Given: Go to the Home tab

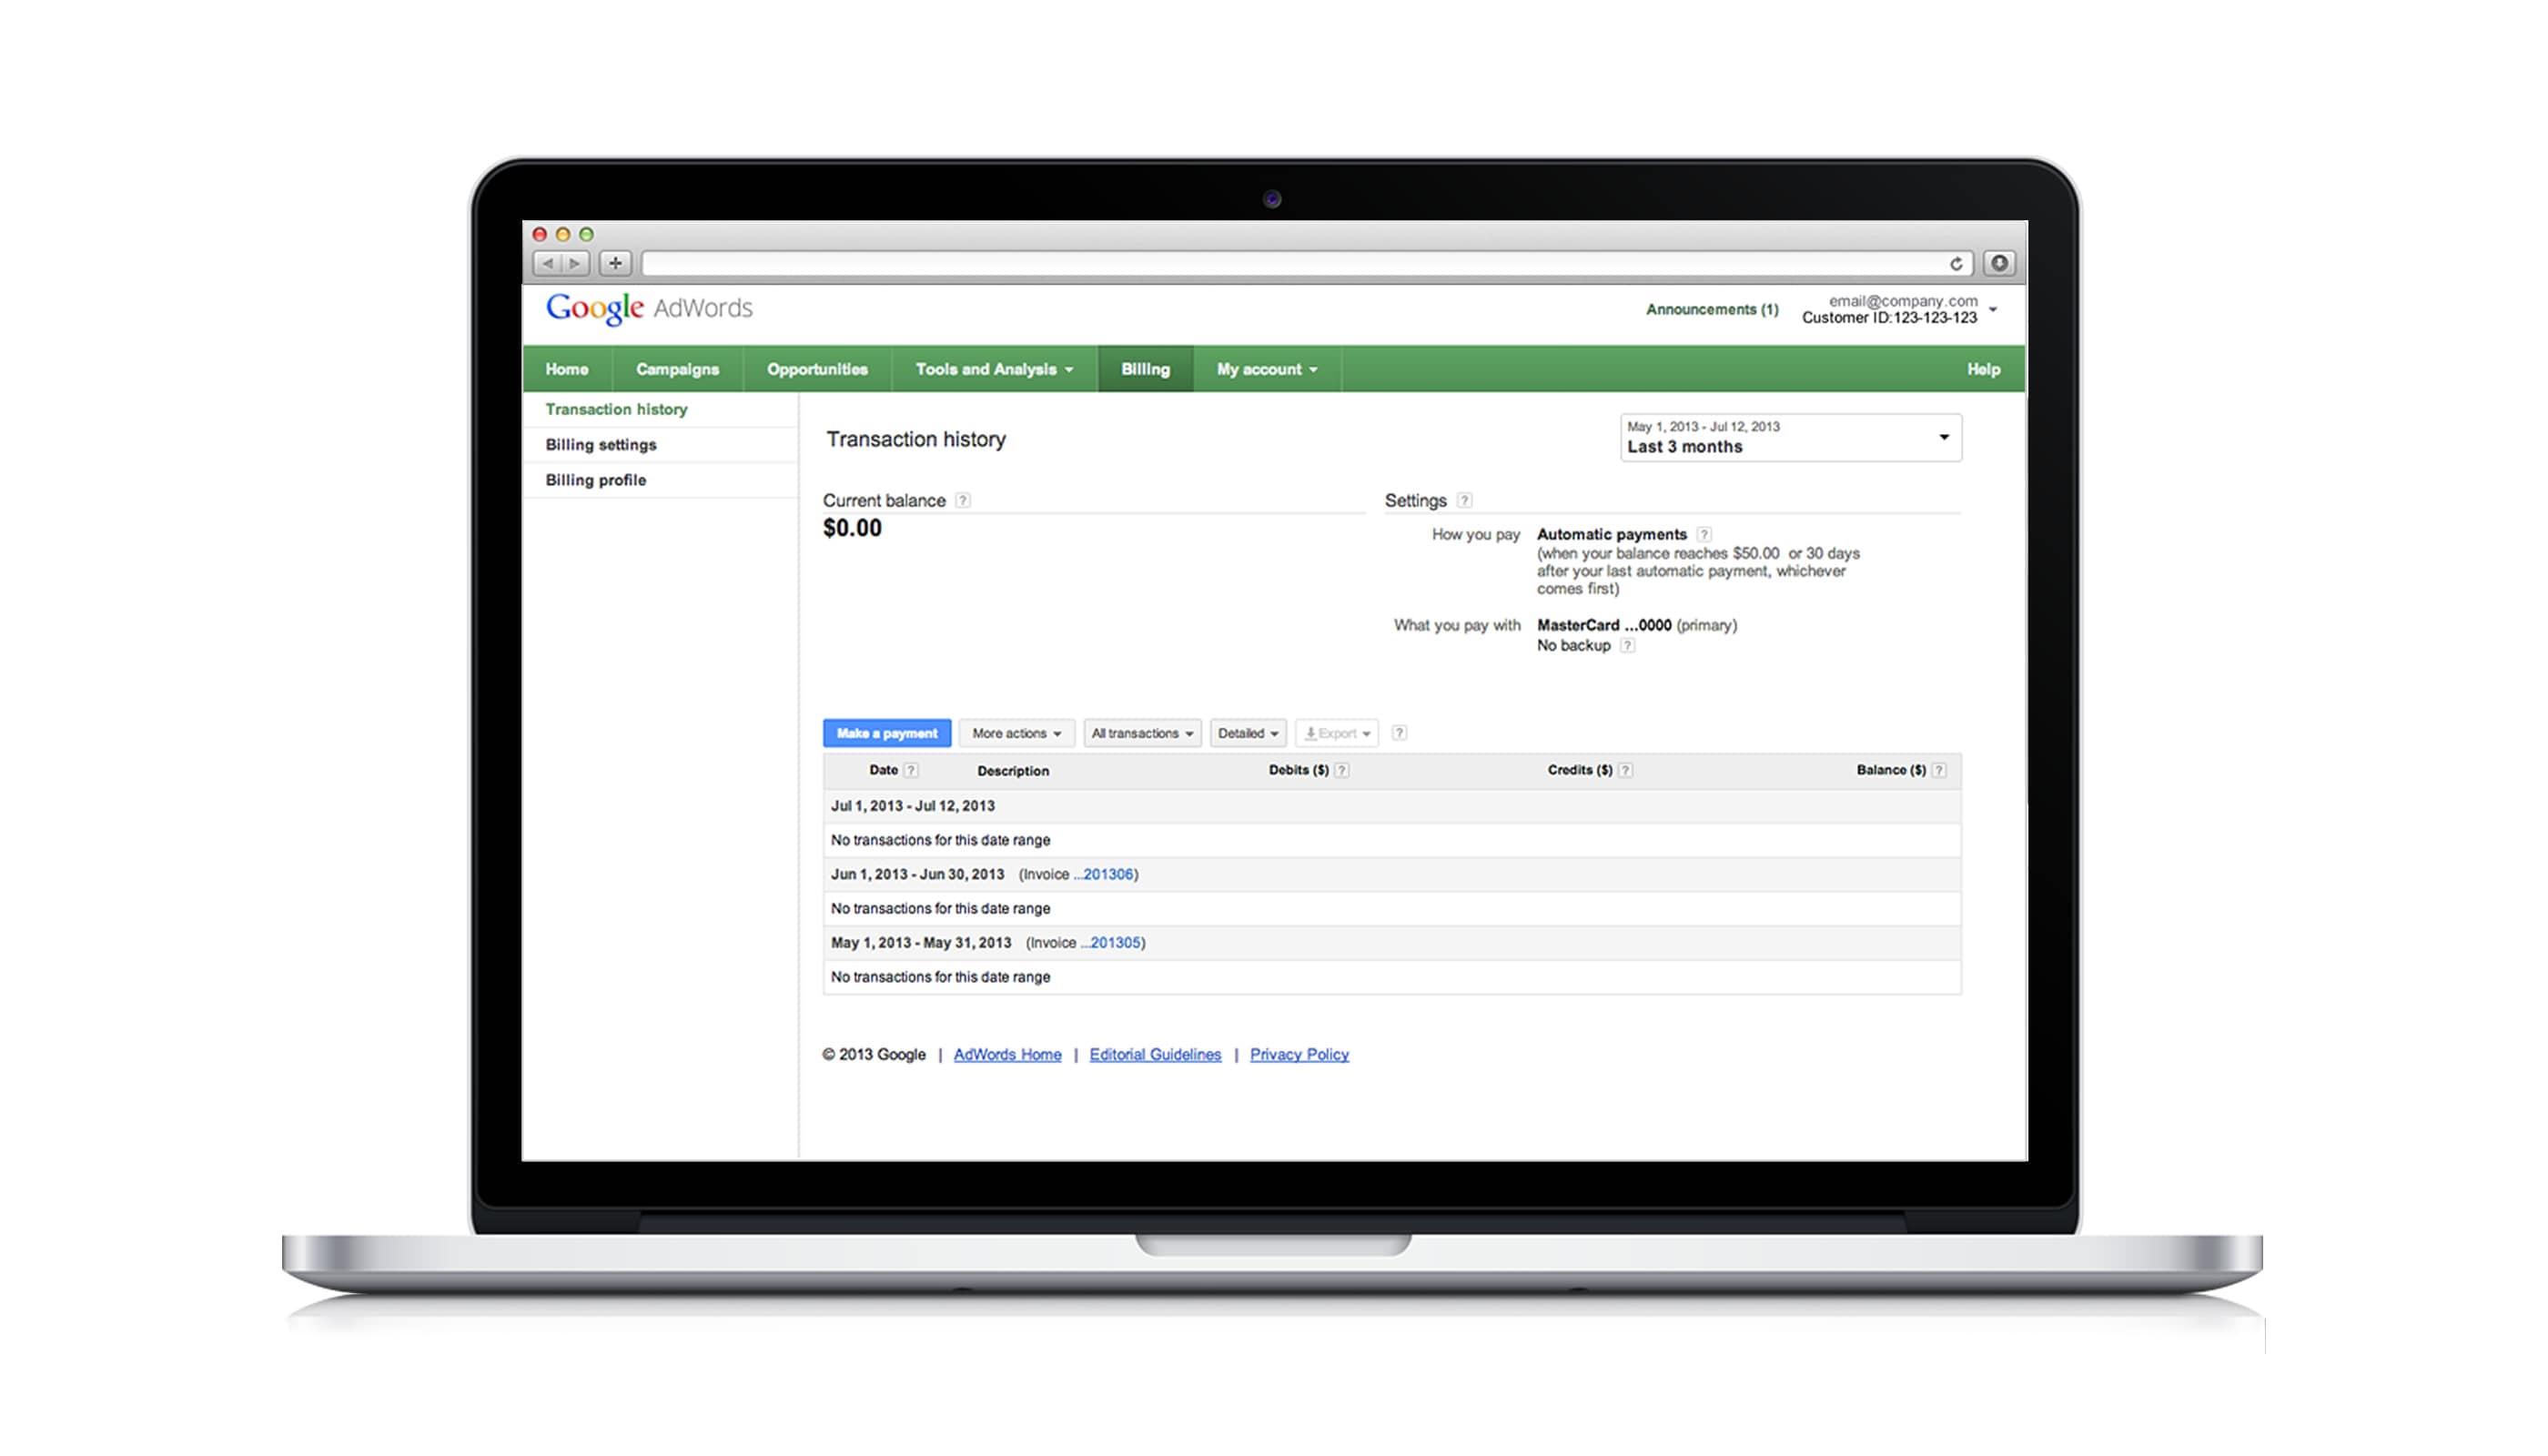Looking at the screenshot, I should 567,370.
